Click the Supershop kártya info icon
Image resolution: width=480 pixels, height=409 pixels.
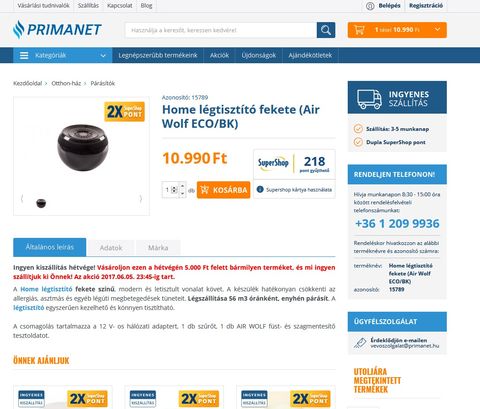(x=260, y=189)
